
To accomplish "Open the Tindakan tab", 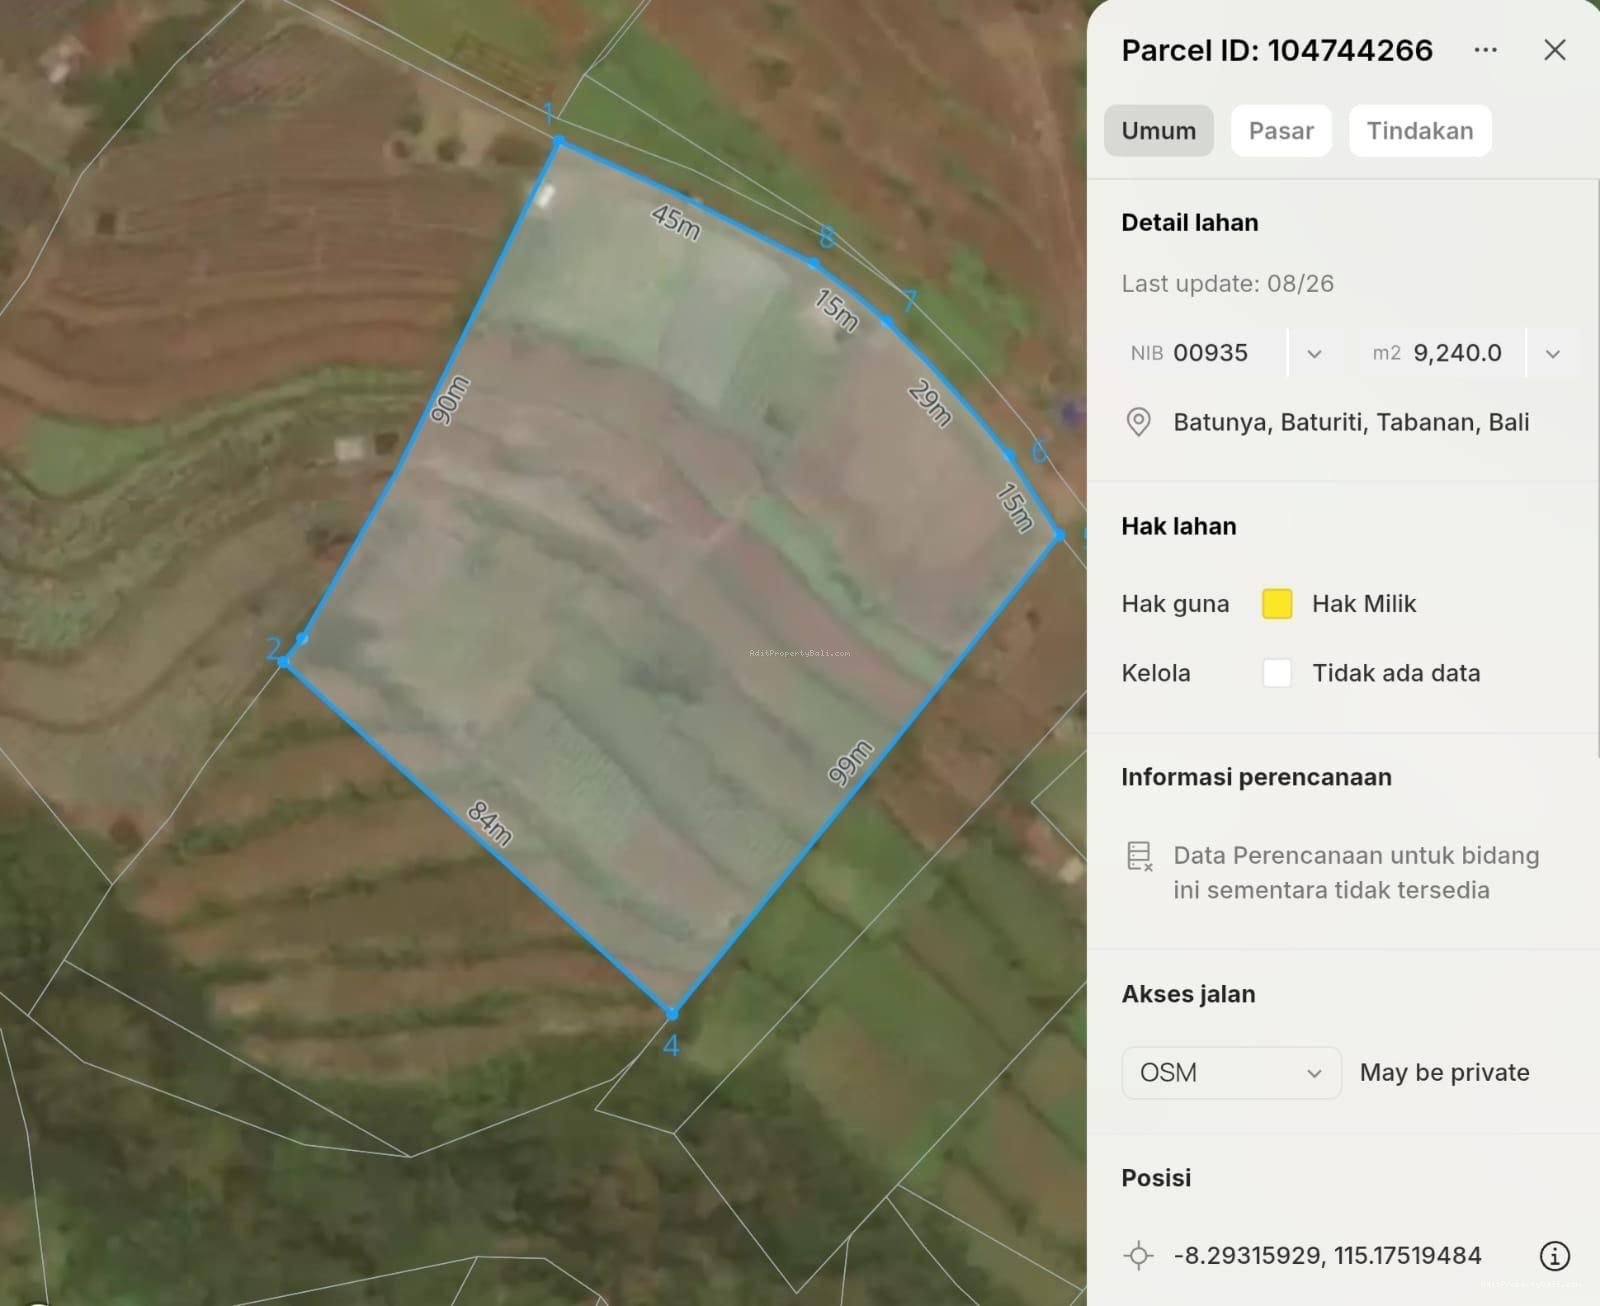I will point(1420,131).
